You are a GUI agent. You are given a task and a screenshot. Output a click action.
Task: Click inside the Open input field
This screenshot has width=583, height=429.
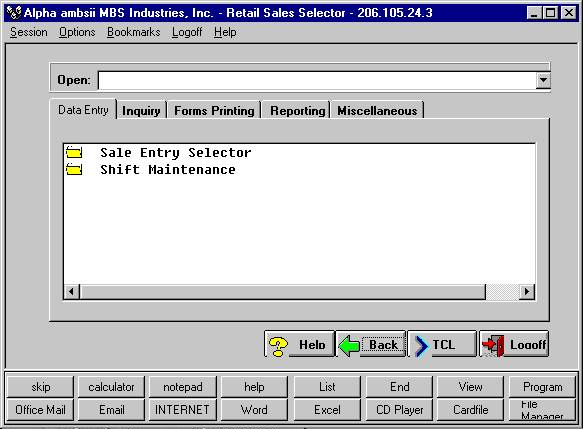[317, 80]
